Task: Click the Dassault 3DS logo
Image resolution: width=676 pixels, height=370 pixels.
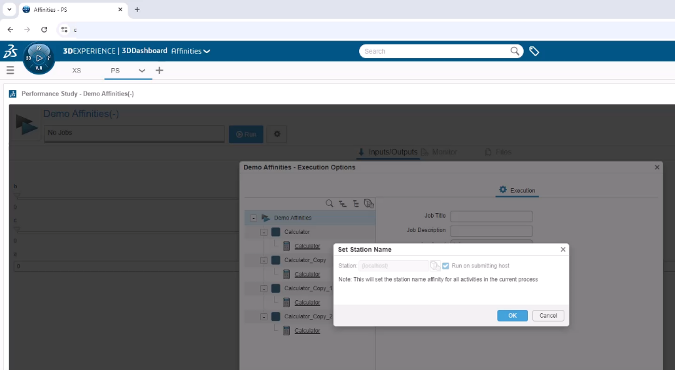Action: (x=10, y=51)
